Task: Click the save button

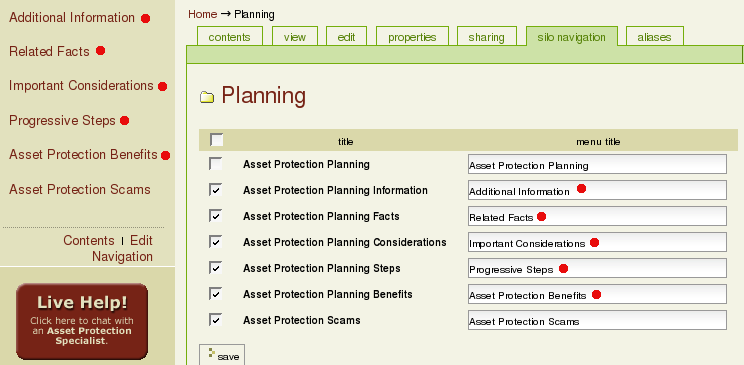Action: click(x=222, y=355)
